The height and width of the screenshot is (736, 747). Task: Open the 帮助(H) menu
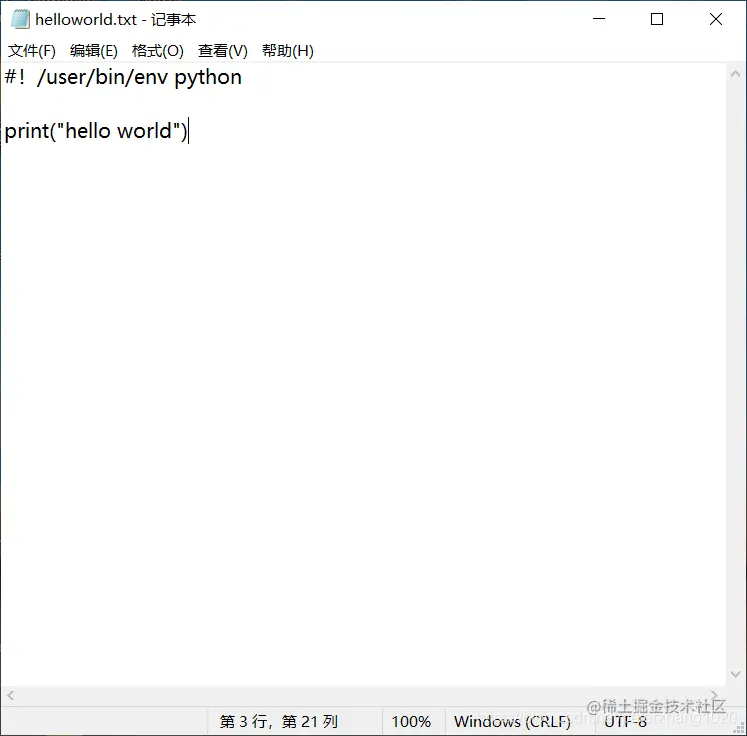pyautogui.click(x=288, y=50)
